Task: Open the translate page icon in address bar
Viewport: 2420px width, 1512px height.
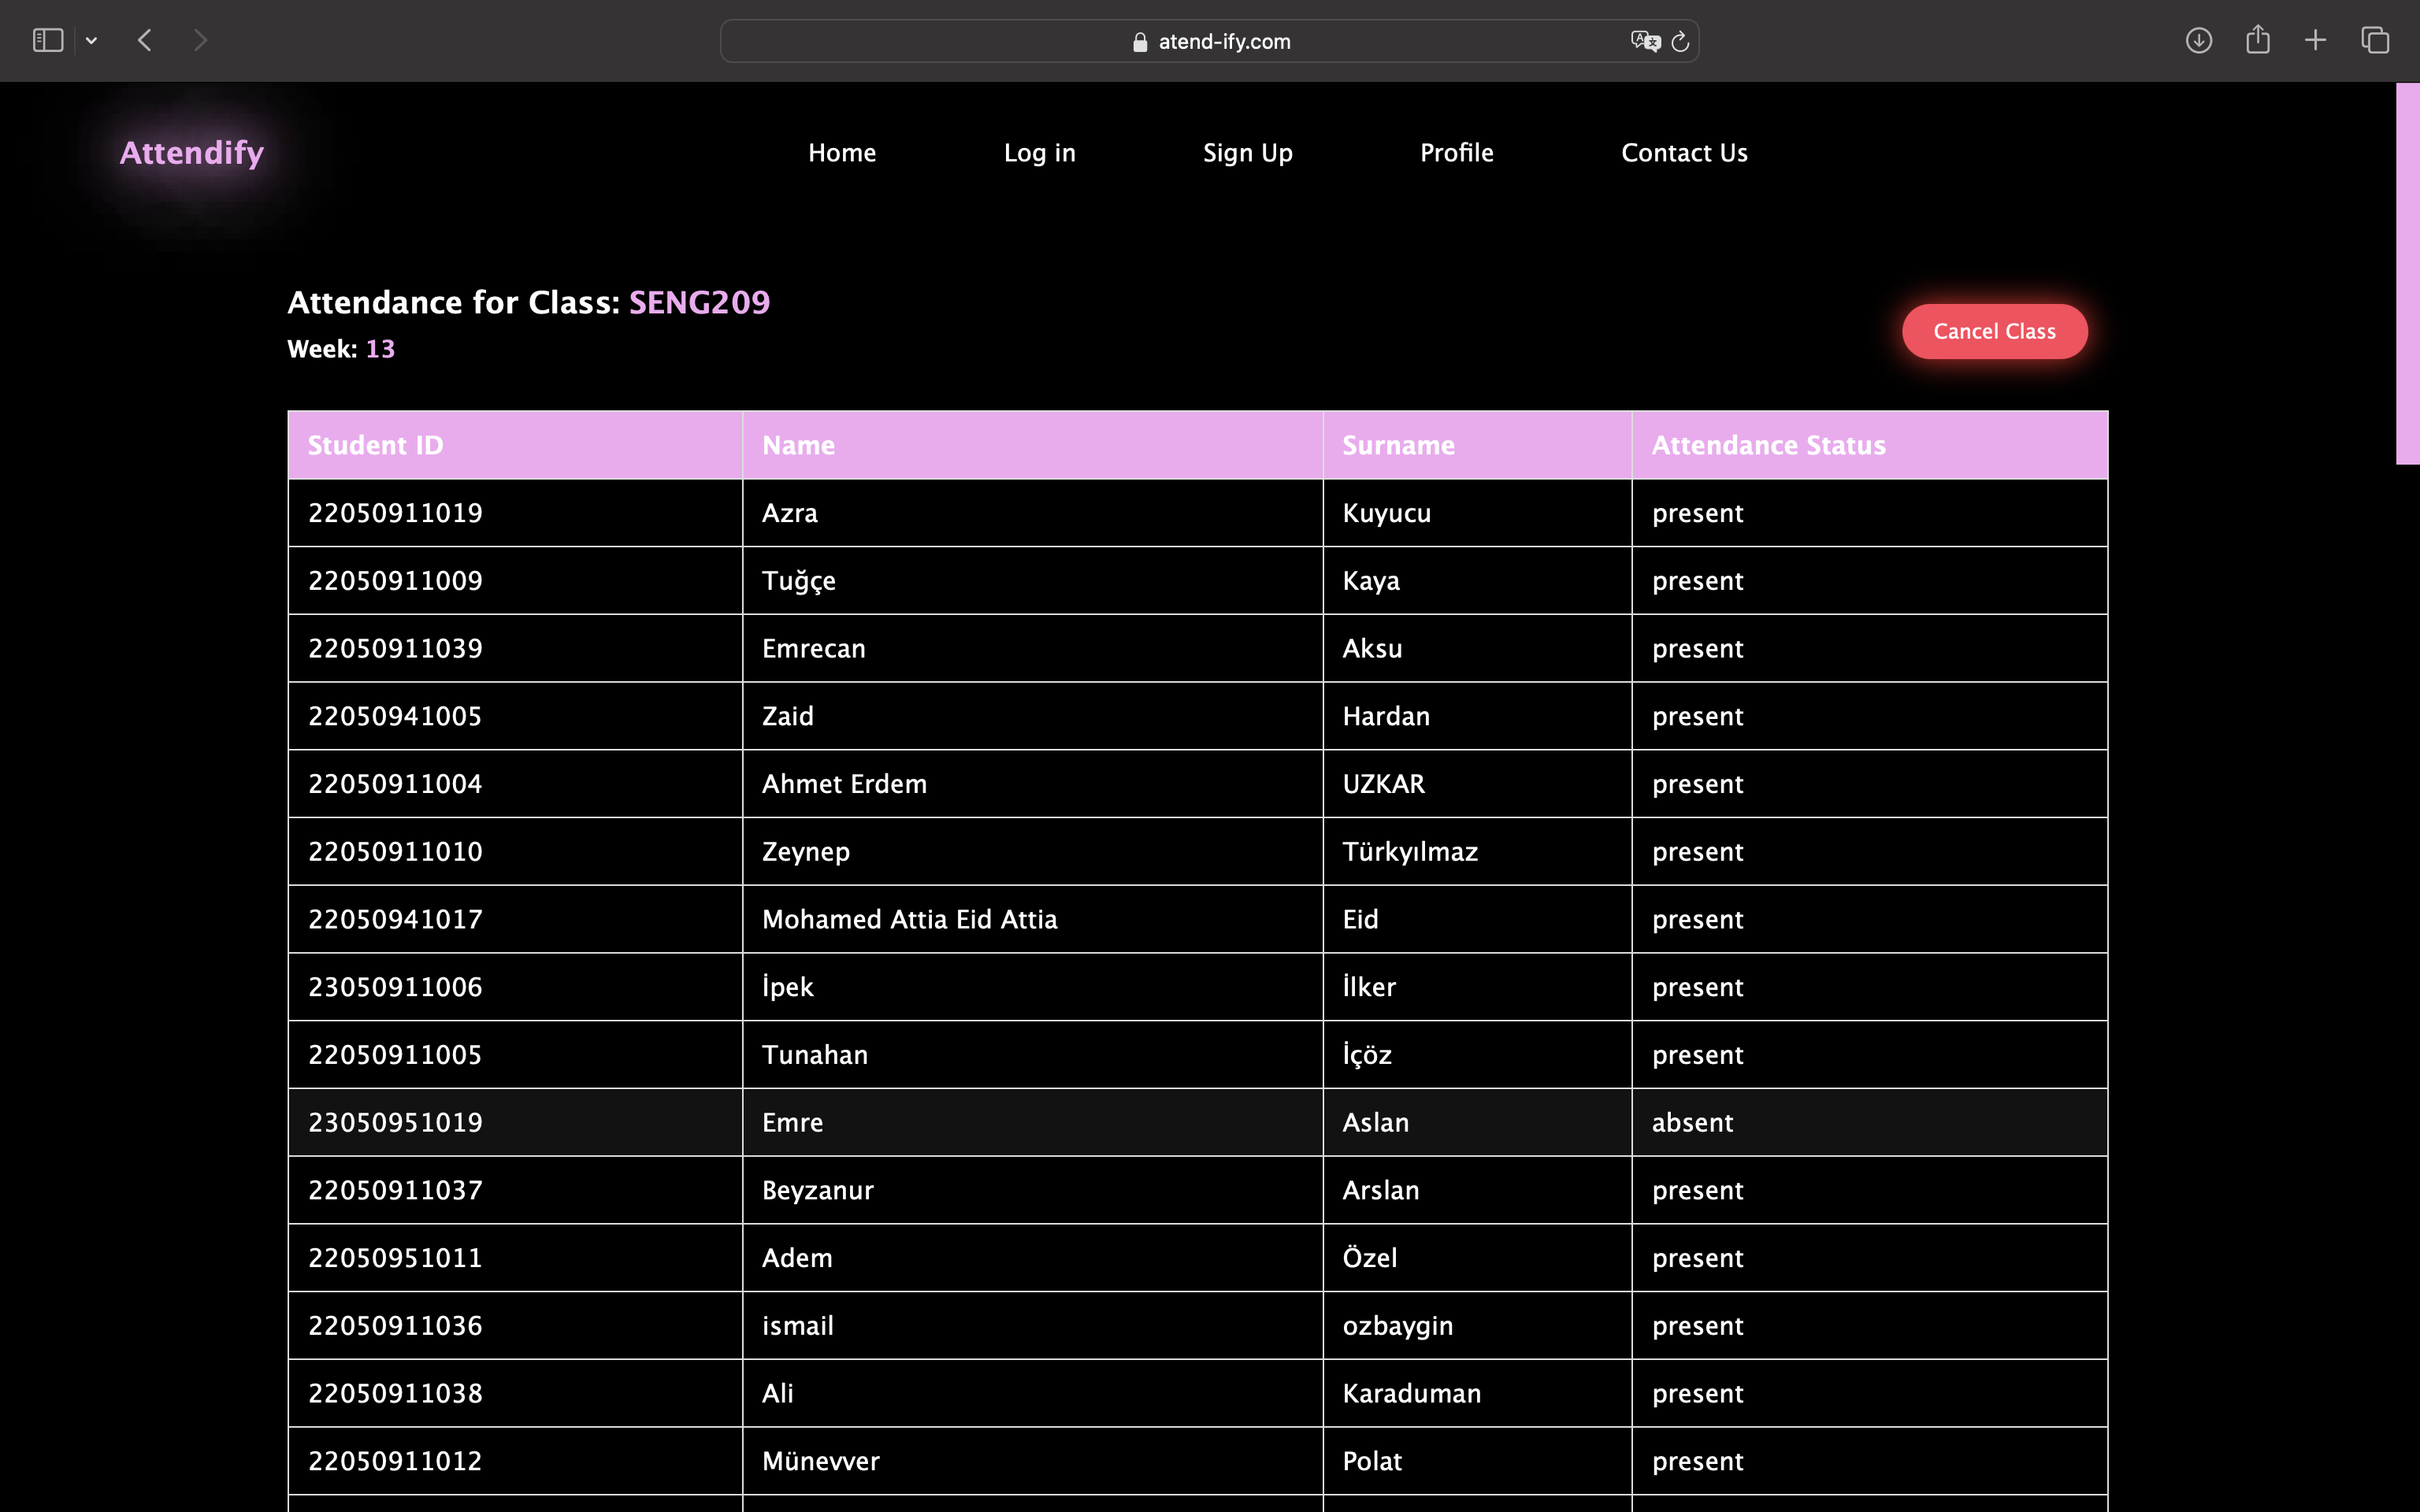Action: pos(1645,41)
